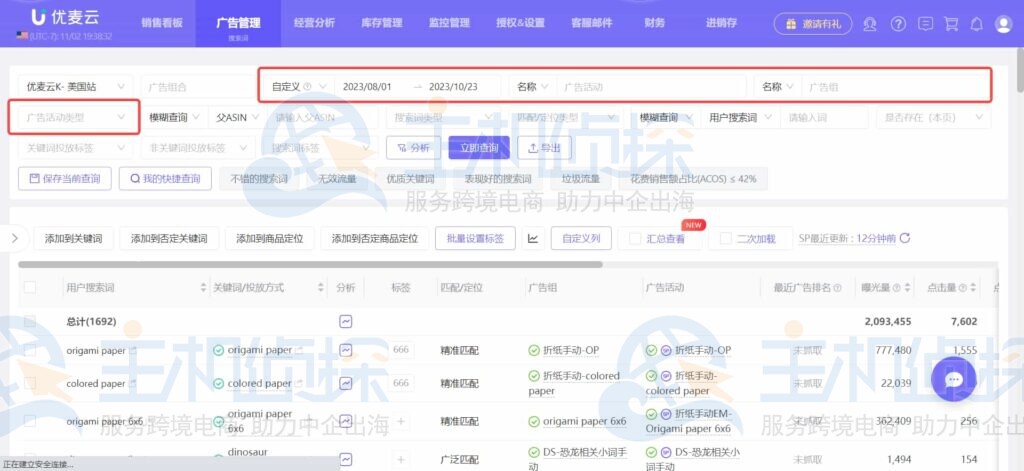Click the chart view icon beside 批量设置标签
Viewport: 1024px width, 471px height.
[x=533, y=239]
